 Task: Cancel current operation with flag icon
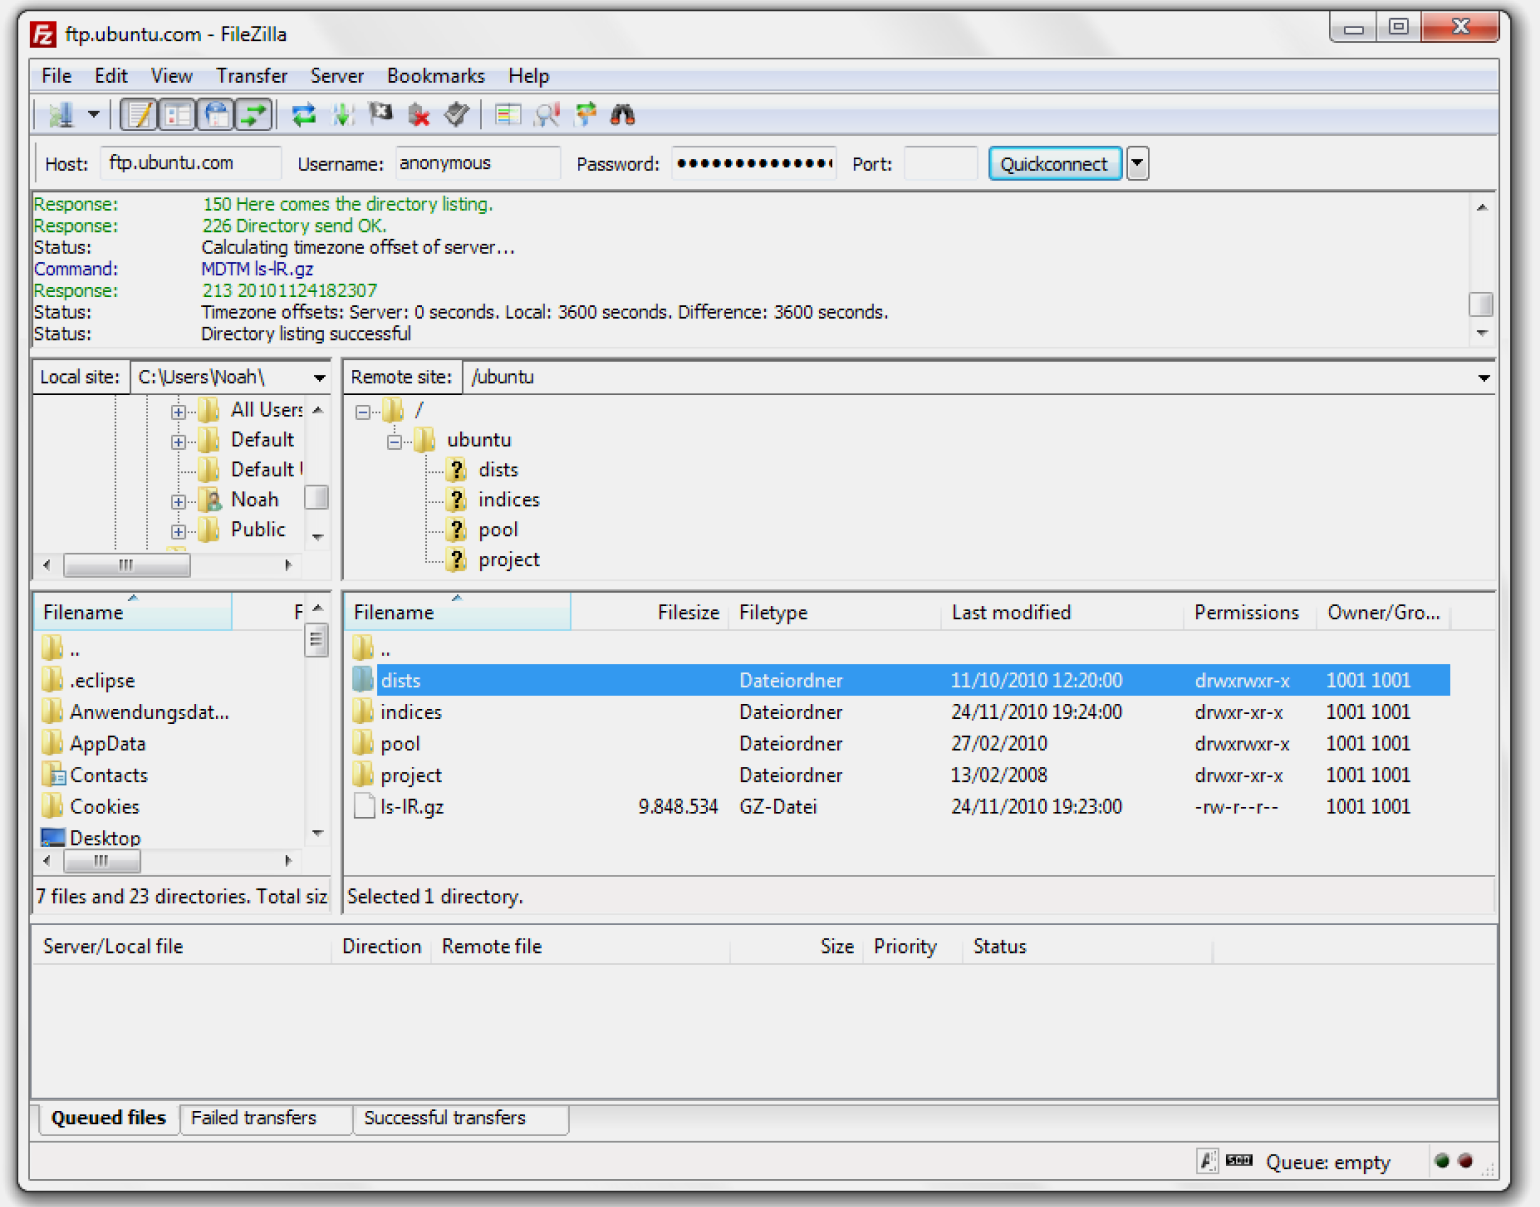(381, 115)
